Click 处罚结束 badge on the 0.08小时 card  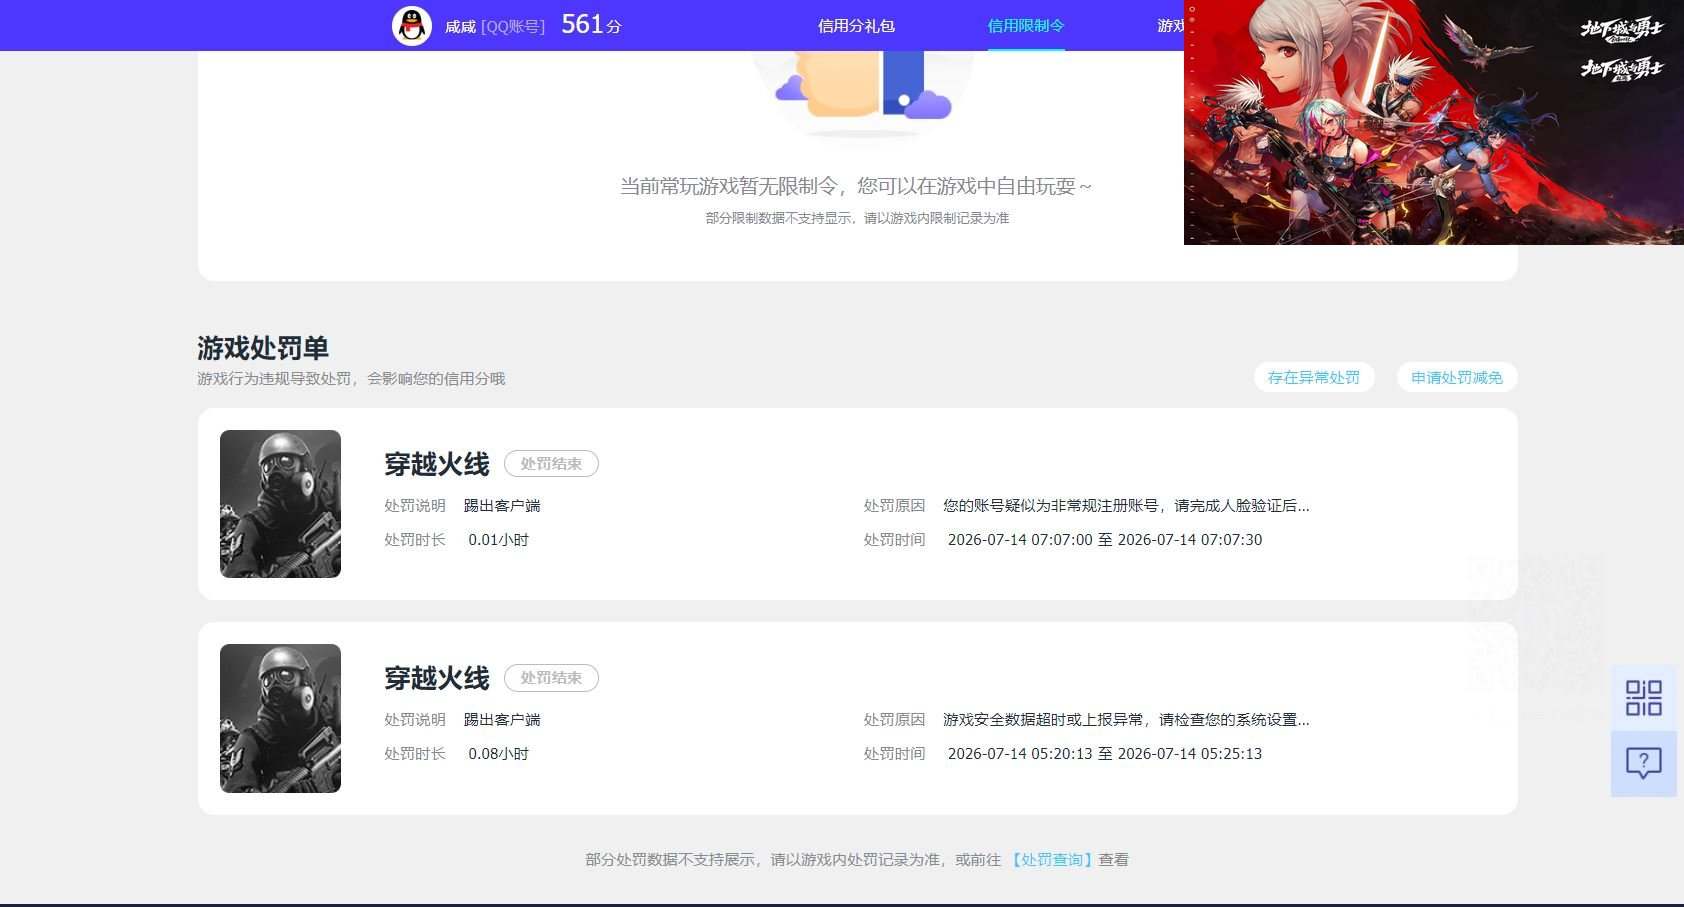tap(551, 678)
